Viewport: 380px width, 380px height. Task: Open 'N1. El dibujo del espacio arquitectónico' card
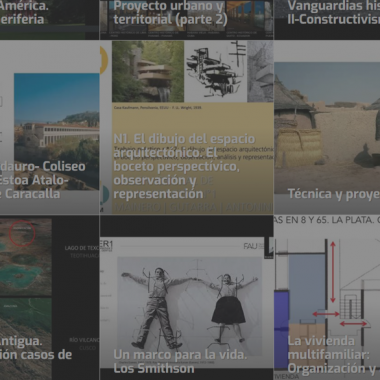click(187, 127)
